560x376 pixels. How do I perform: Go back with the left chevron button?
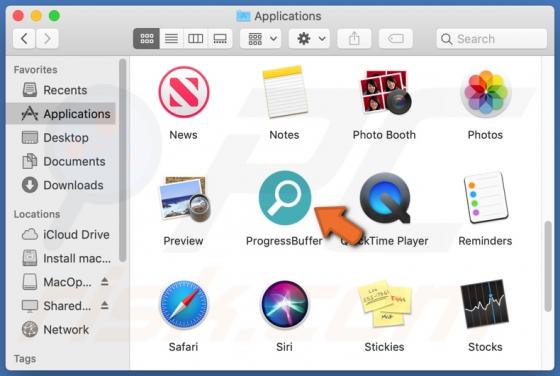(24, 39)
